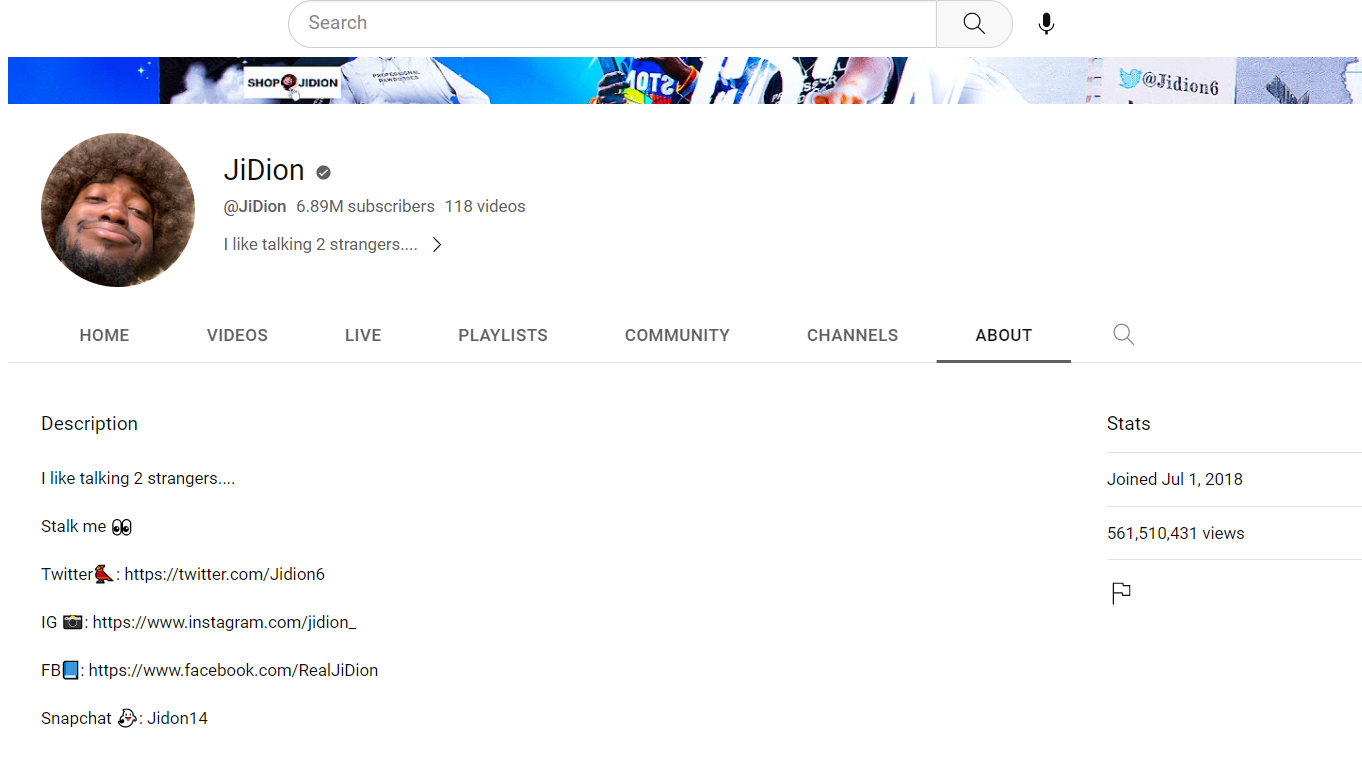Click the search magnifier button
The image size is (1362, 760).
pos(974,24)
